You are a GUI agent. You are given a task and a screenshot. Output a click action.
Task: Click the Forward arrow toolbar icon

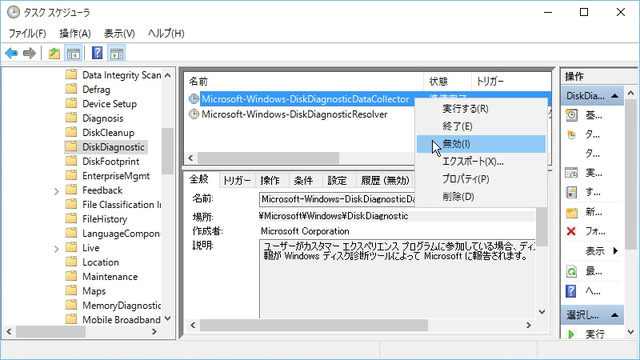29,53
